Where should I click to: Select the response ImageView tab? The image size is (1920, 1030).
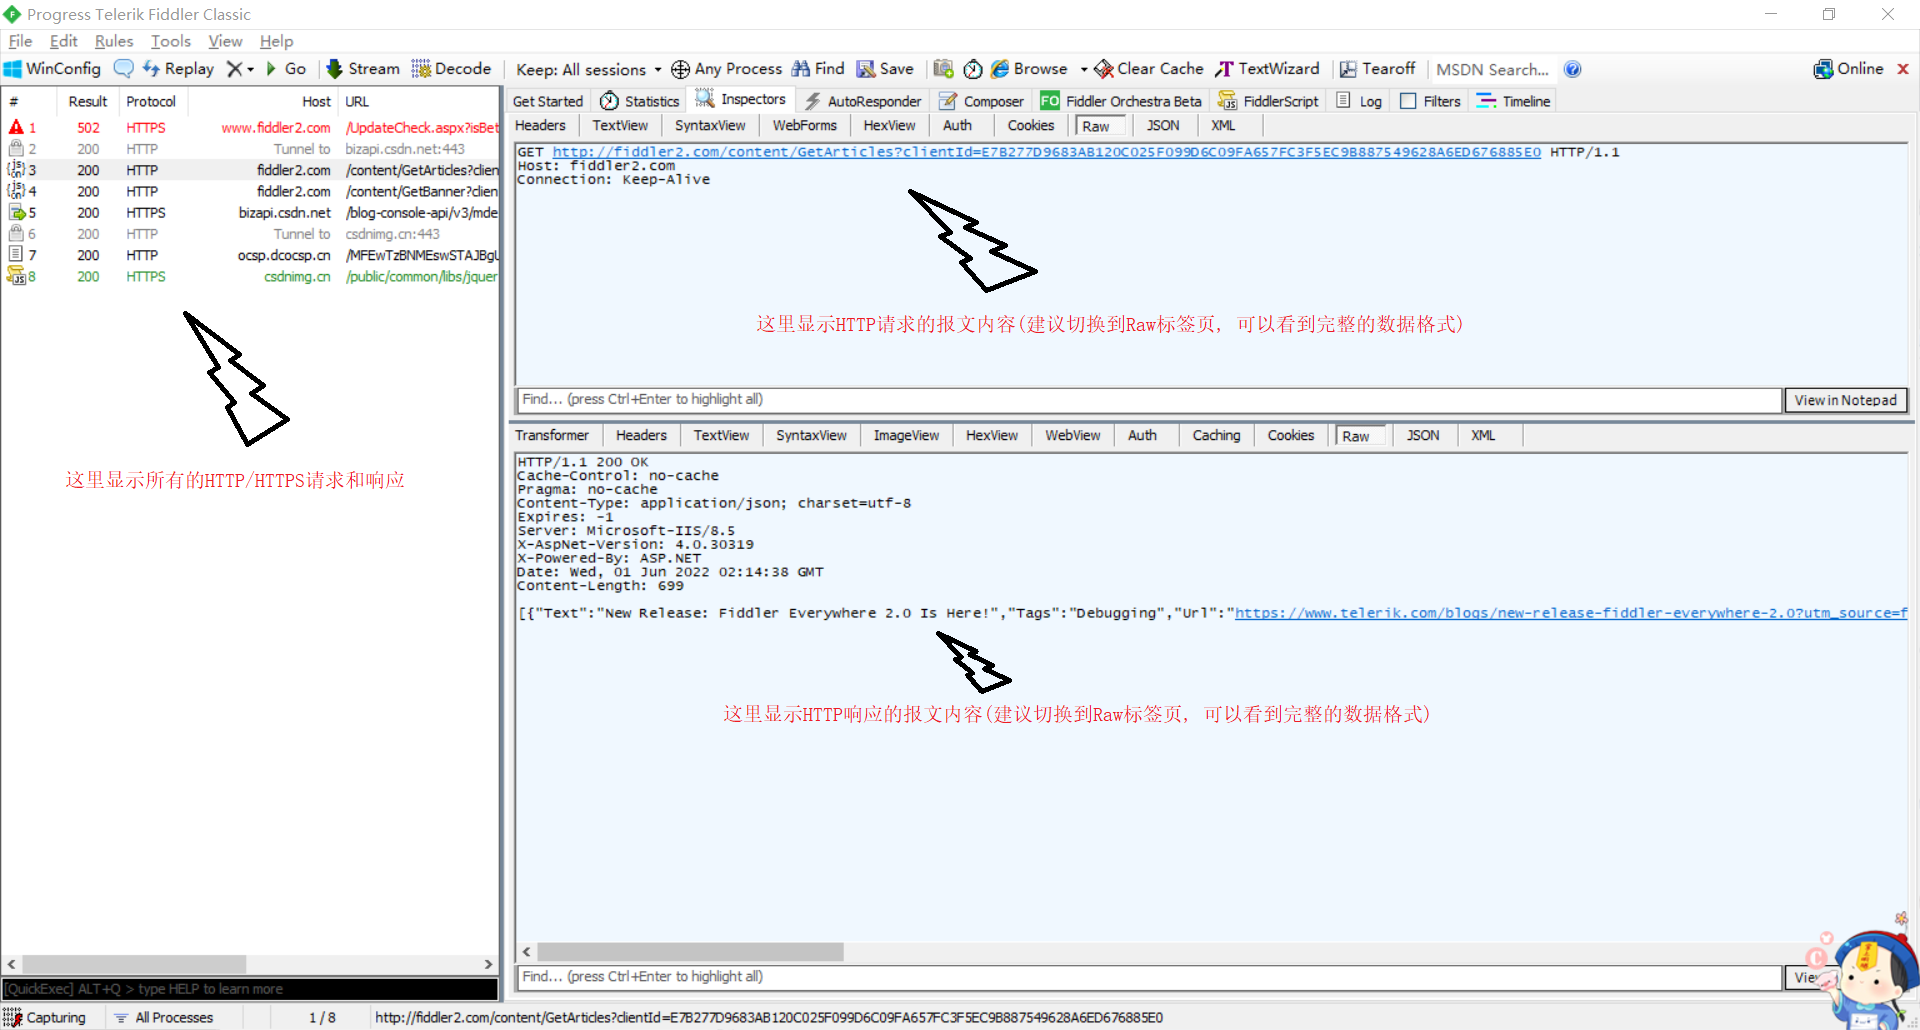(906, 436)
